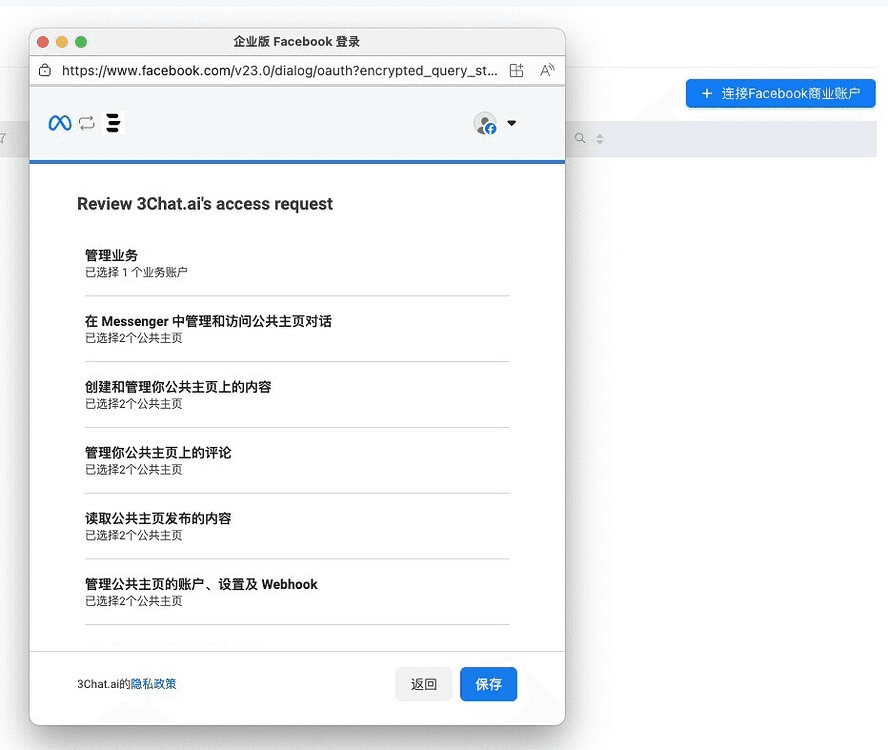Screen dimensions: 888x750
Task: Click the Meta logo icon
Action: click(60, 123)
